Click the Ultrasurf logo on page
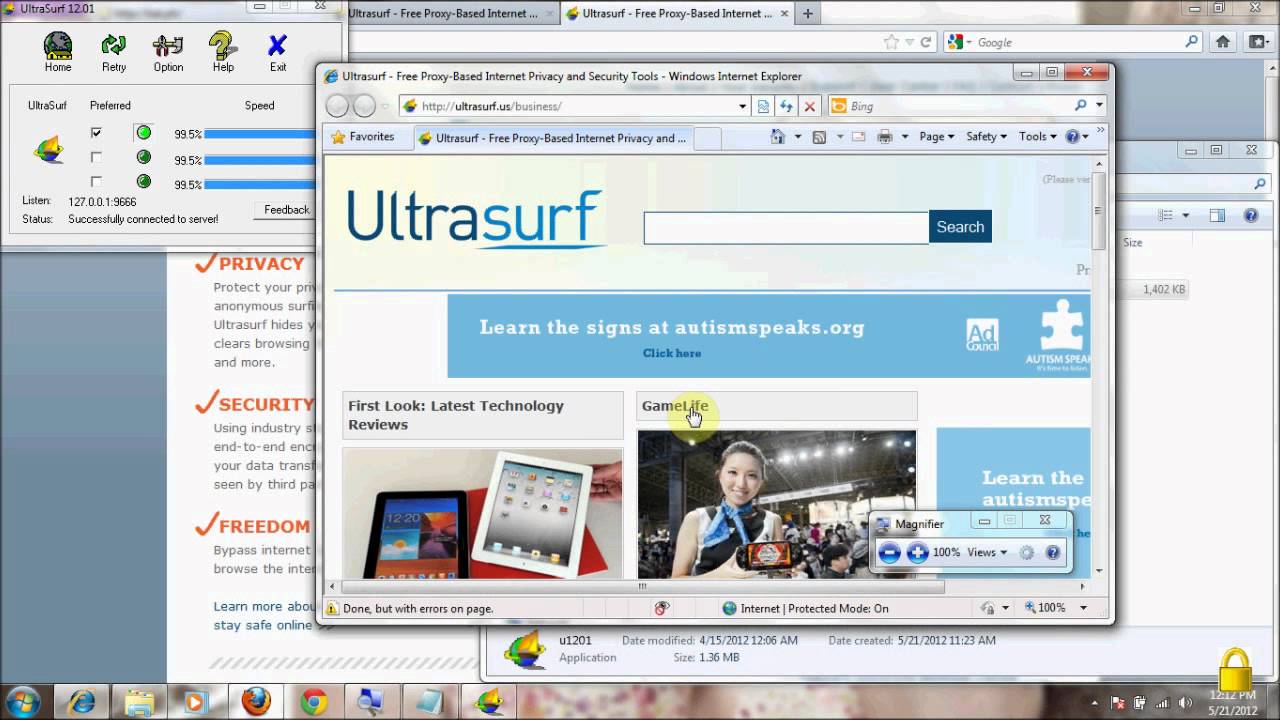Screen dimensions: 1280x720 pos(476,218)
